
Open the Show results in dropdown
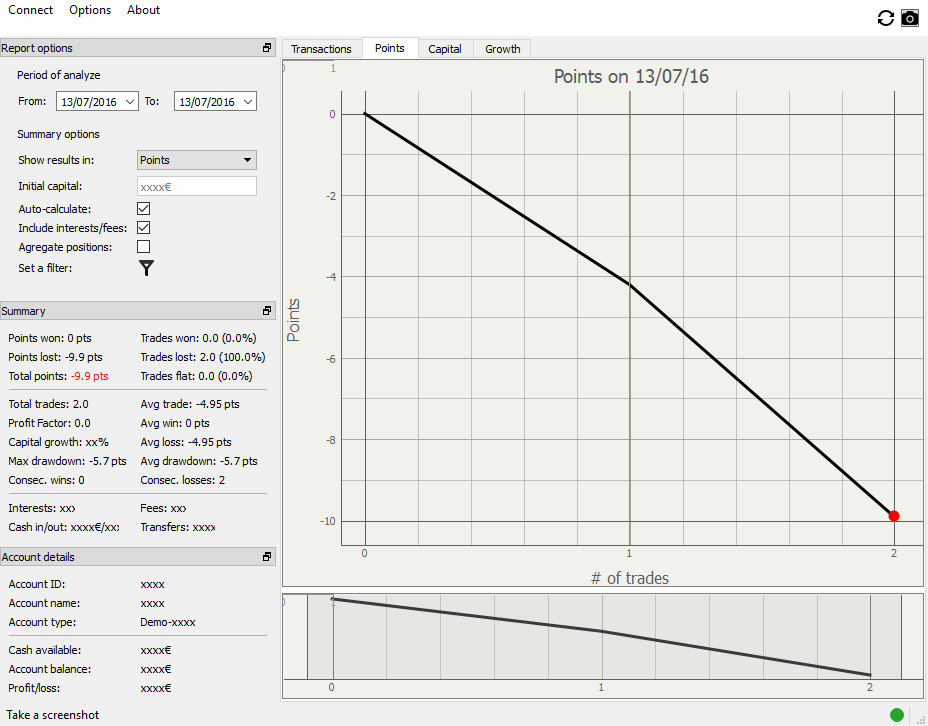196,160
